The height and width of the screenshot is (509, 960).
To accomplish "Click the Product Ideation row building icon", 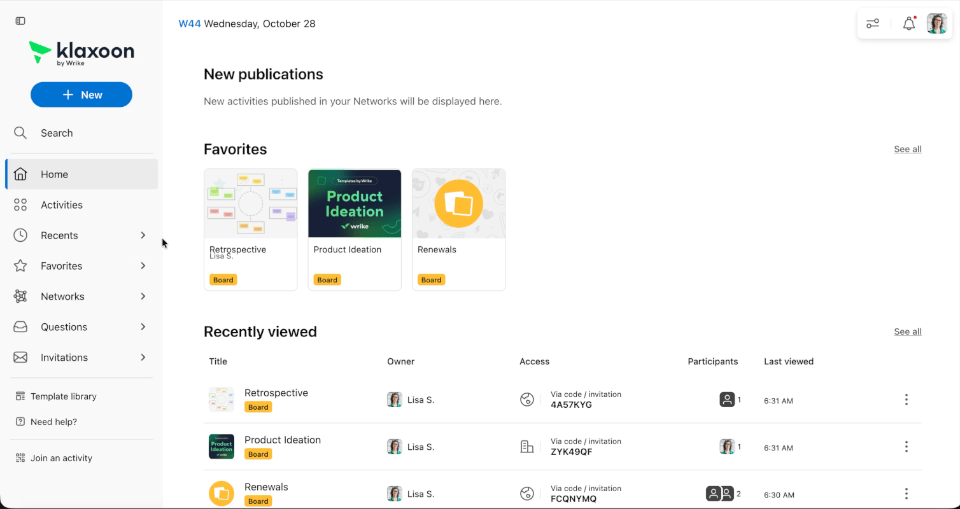I will [x=527, y=447].
